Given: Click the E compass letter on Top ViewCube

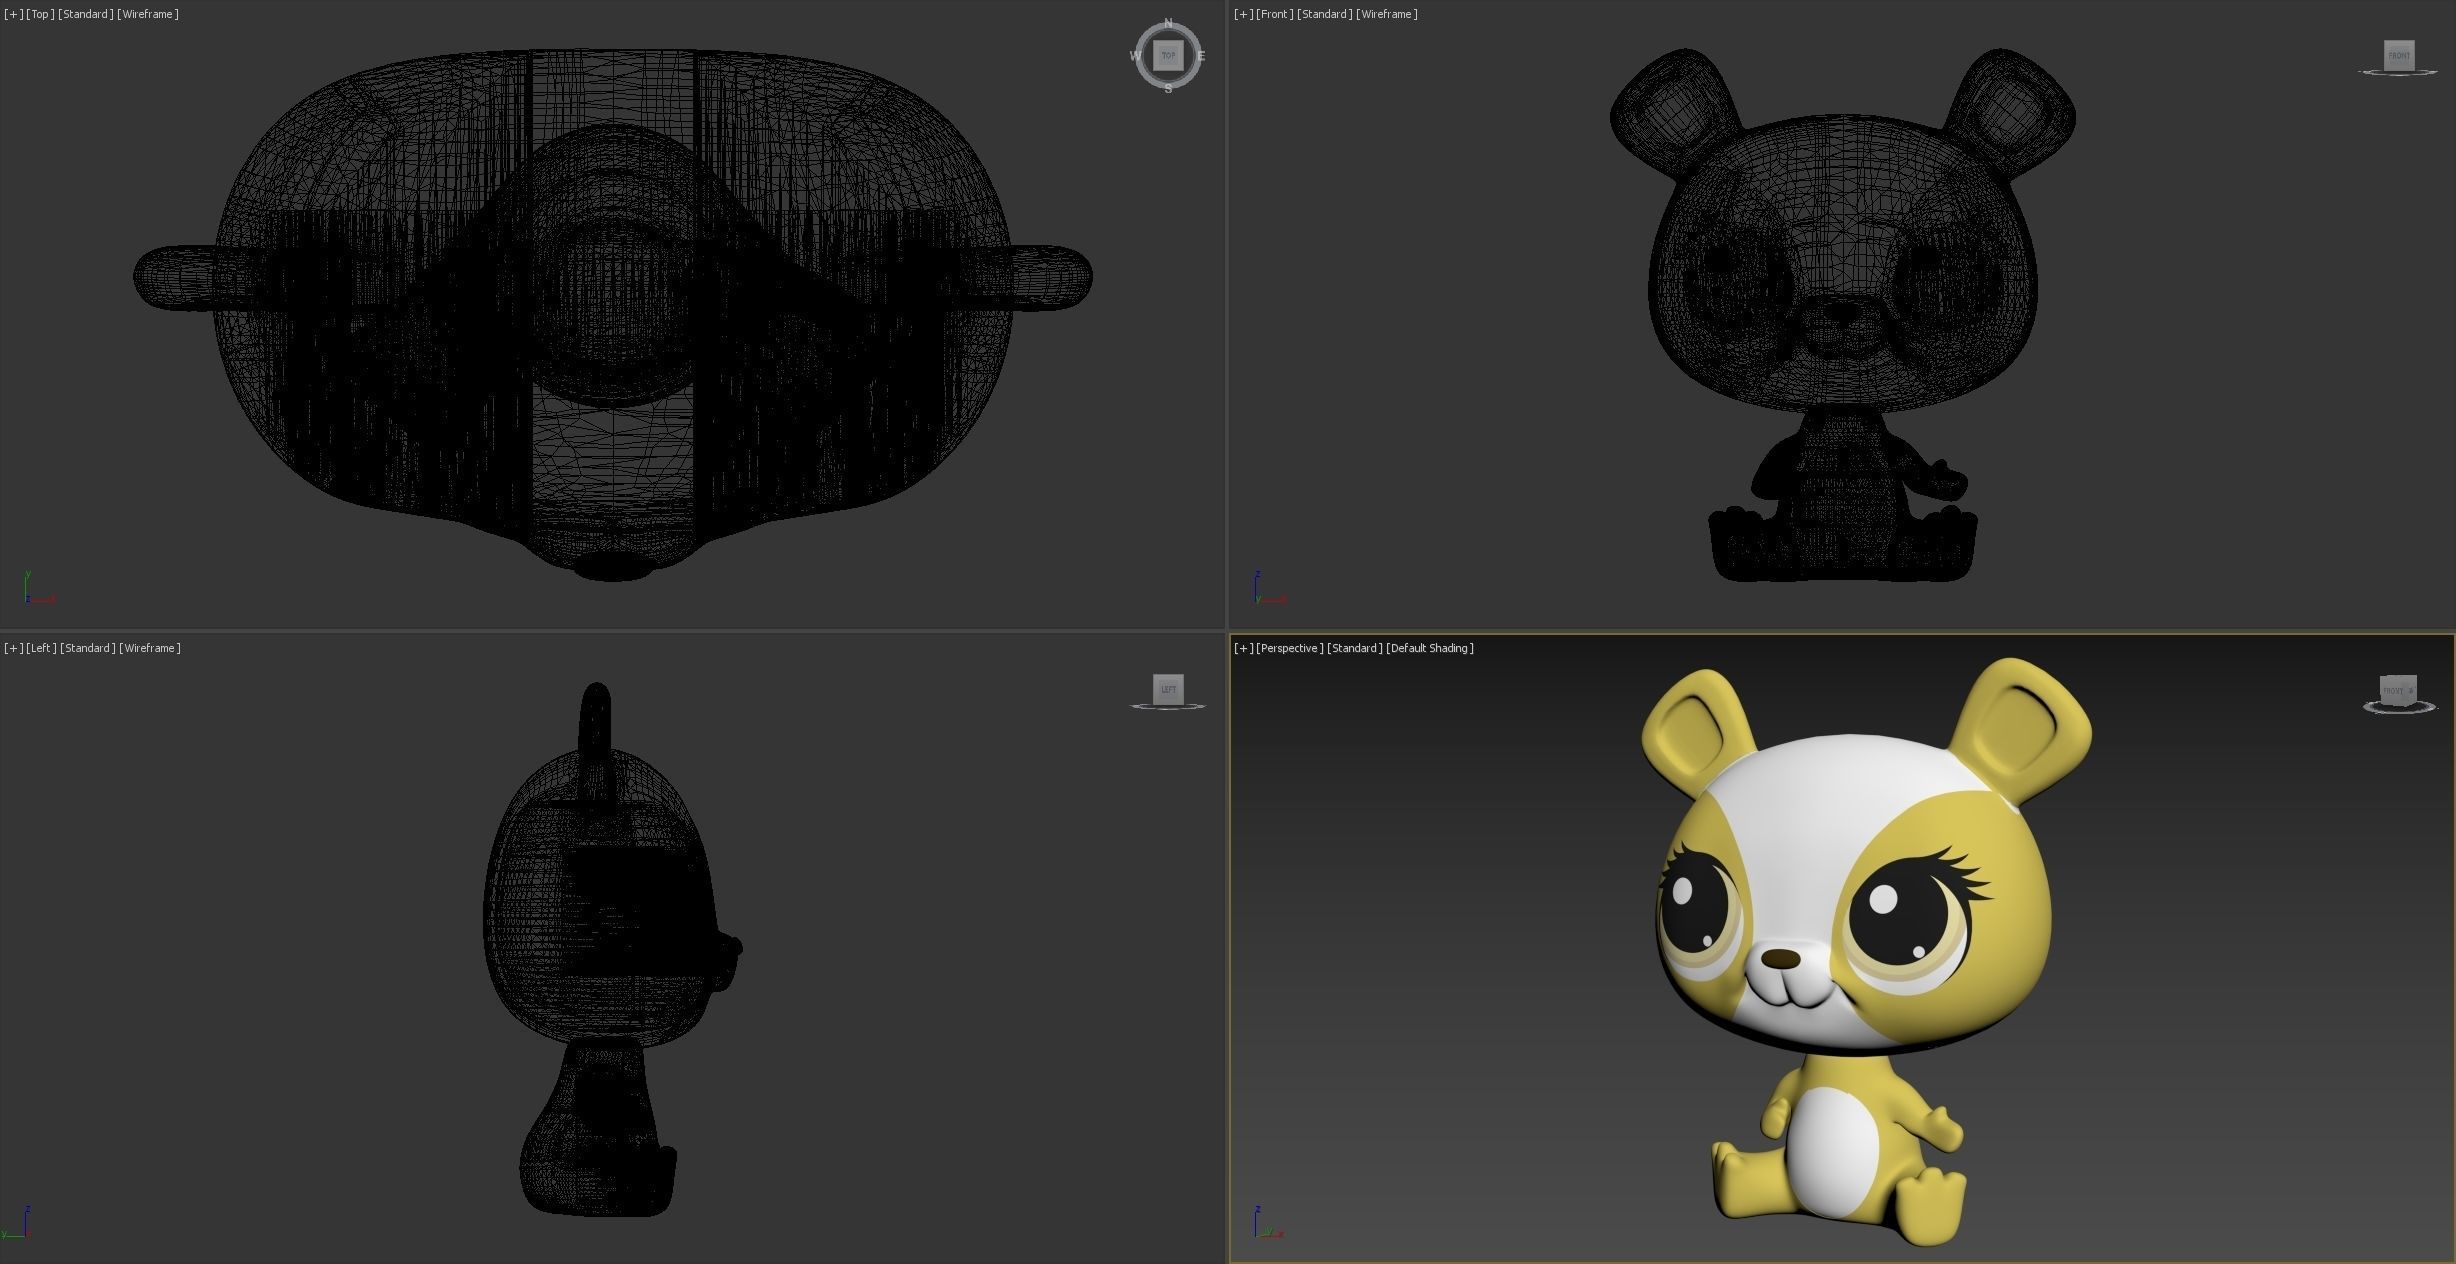Looking at the screenshot, I should click(1201, 56).
